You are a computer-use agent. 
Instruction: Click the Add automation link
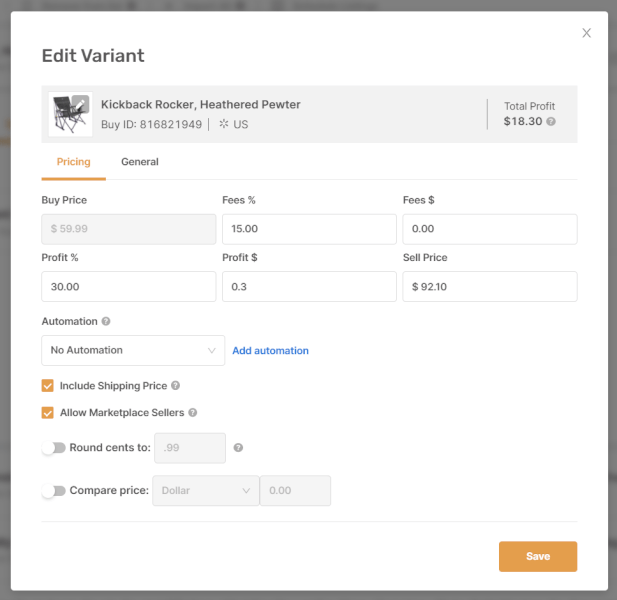click(270, 351)
